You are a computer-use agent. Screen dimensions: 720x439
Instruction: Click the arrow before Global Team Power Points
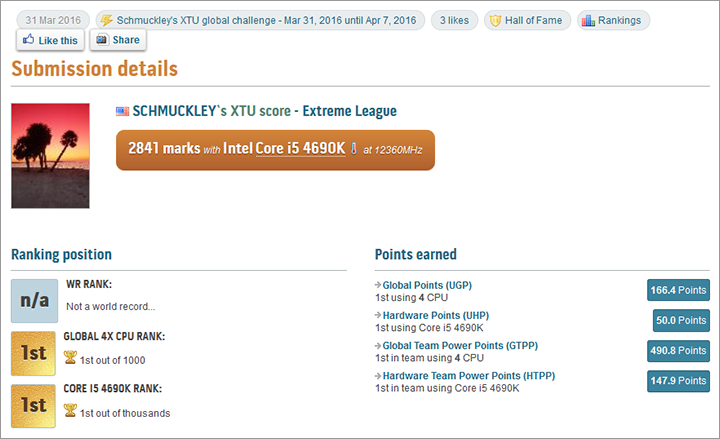pyautogui.click(x=378, y=345)
